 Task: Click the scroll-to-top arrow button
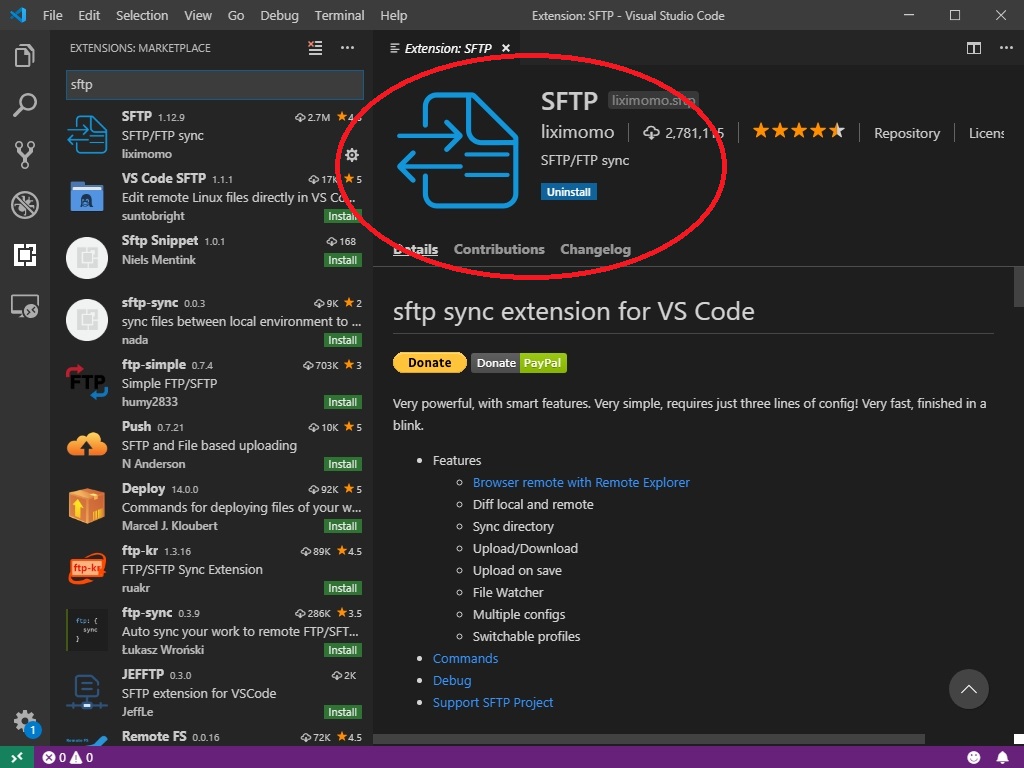tap(968, 689)
